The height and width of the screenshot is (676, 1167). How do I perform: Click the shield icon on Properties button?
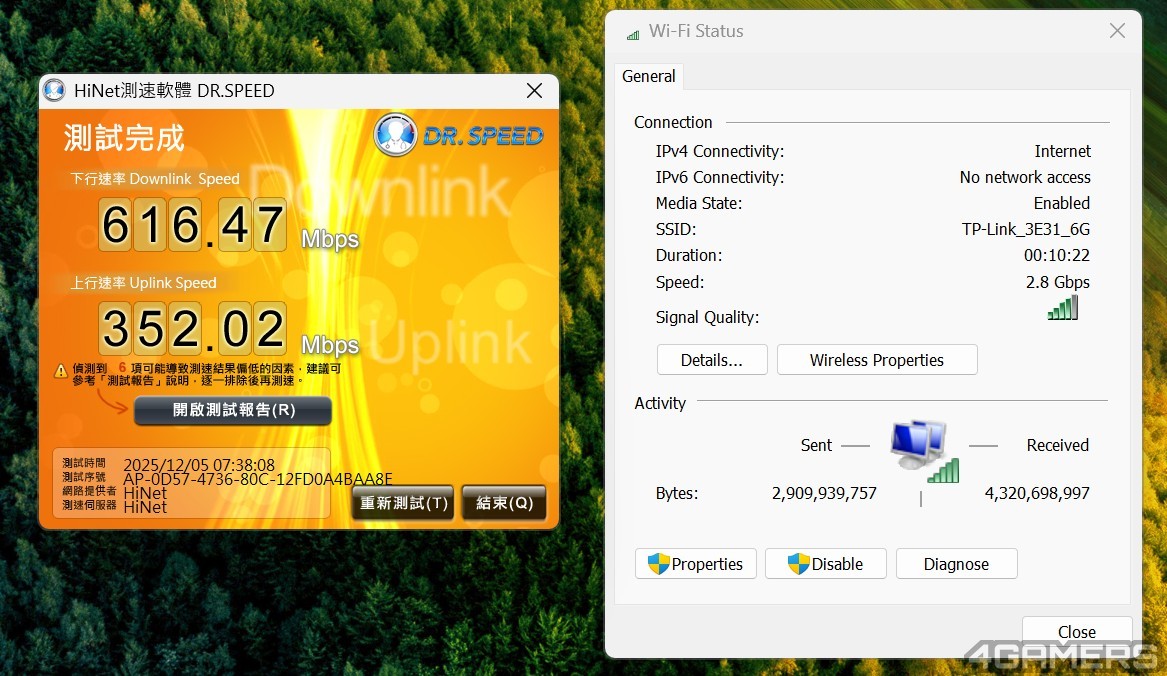658,564
